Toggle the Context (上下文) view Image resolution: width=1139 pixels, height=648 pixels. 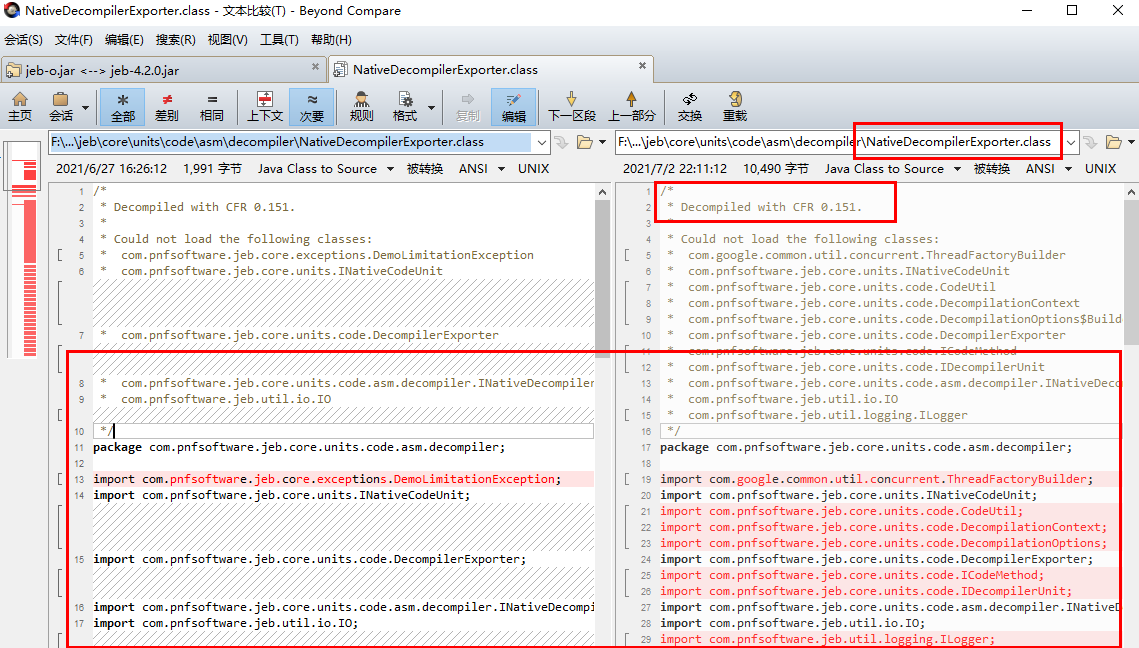[265, 106]
